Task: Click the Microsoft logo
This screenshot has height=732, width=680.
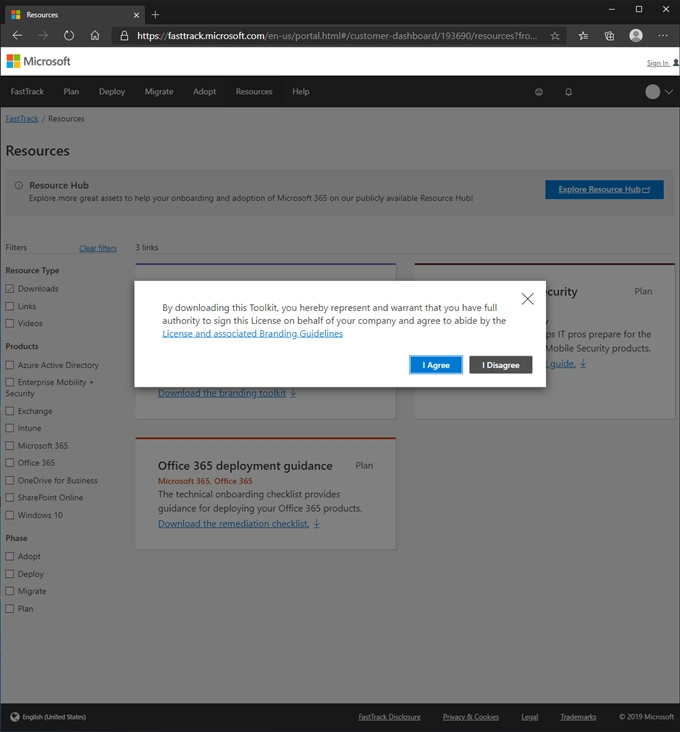Action: 38,61
